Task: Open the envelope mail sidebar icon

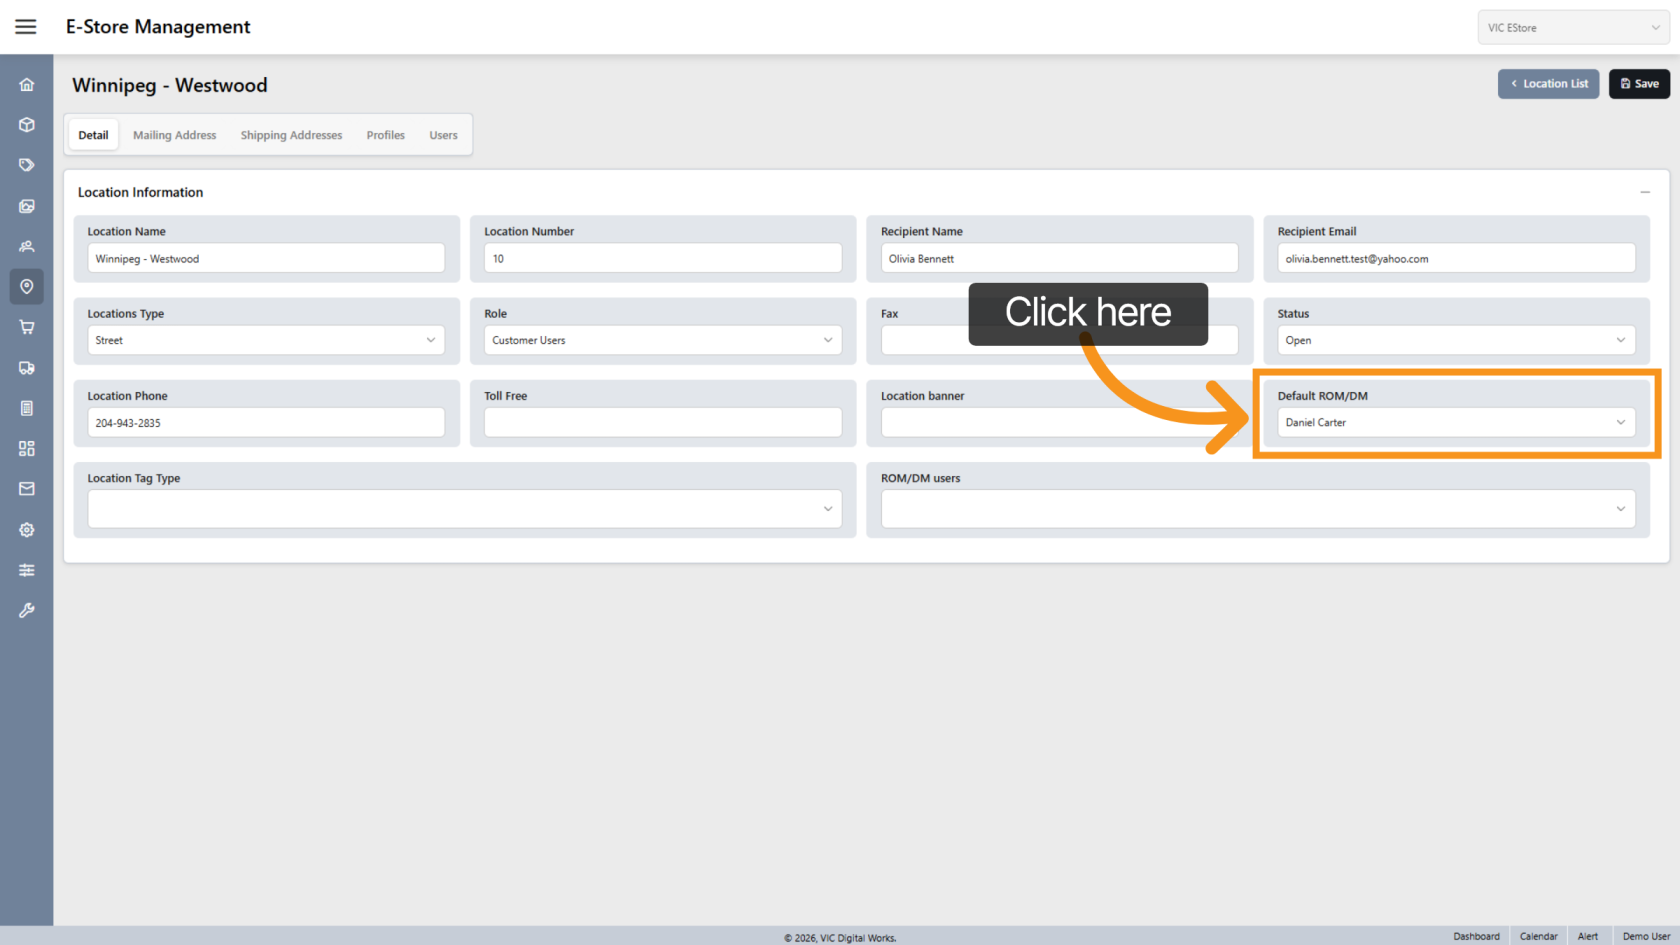Action: pos(27,489)
